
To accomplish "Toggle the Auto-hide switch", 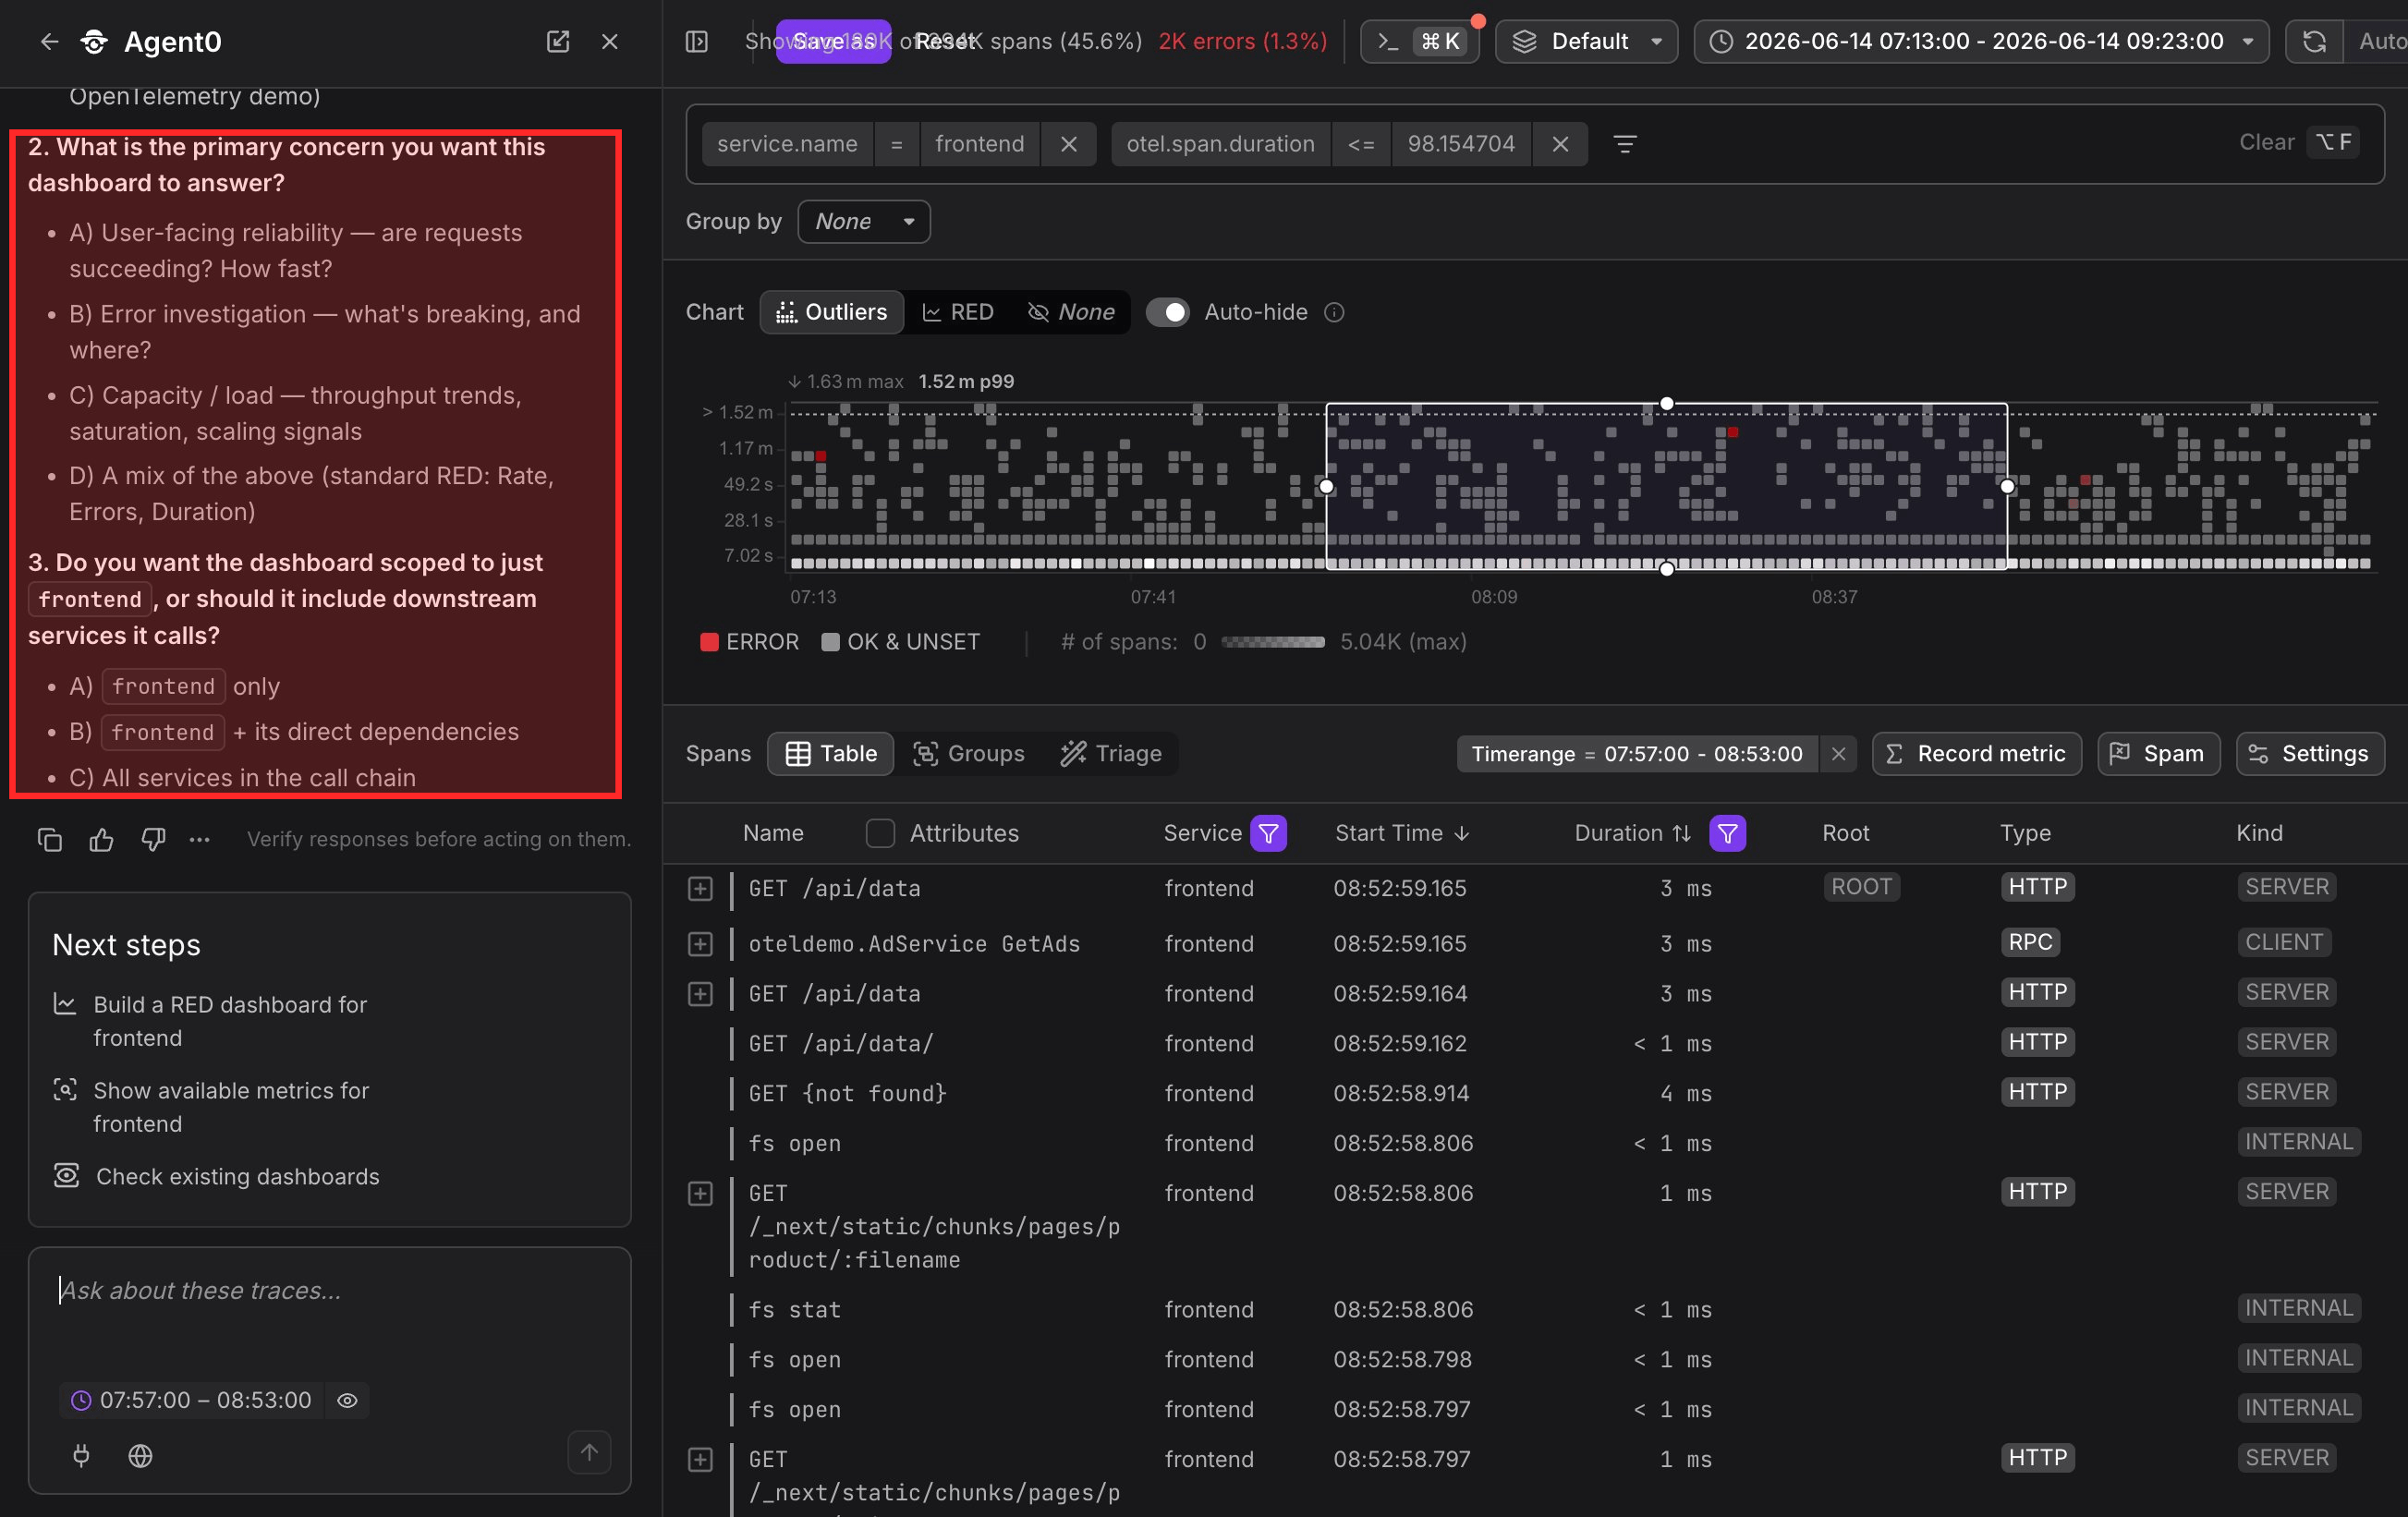I will 1167,312.
